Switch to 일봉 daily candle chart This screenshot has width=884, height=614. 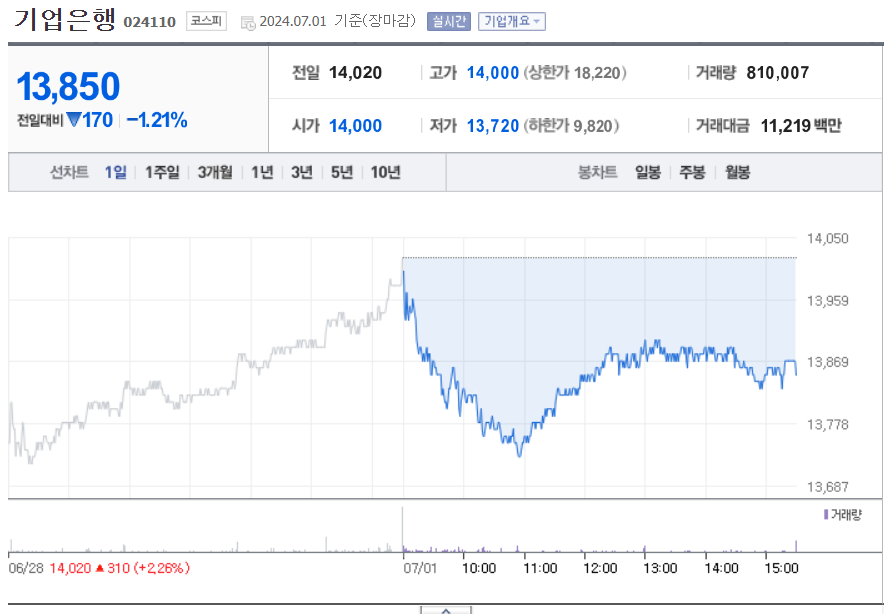tap(648, 172)
